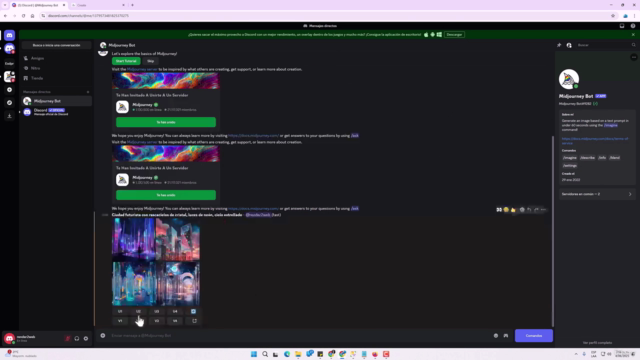The height and width of the screenshot is (360, 640).
Task: Add thumbs up reaction to message
Action: click(x=513, y=210)
